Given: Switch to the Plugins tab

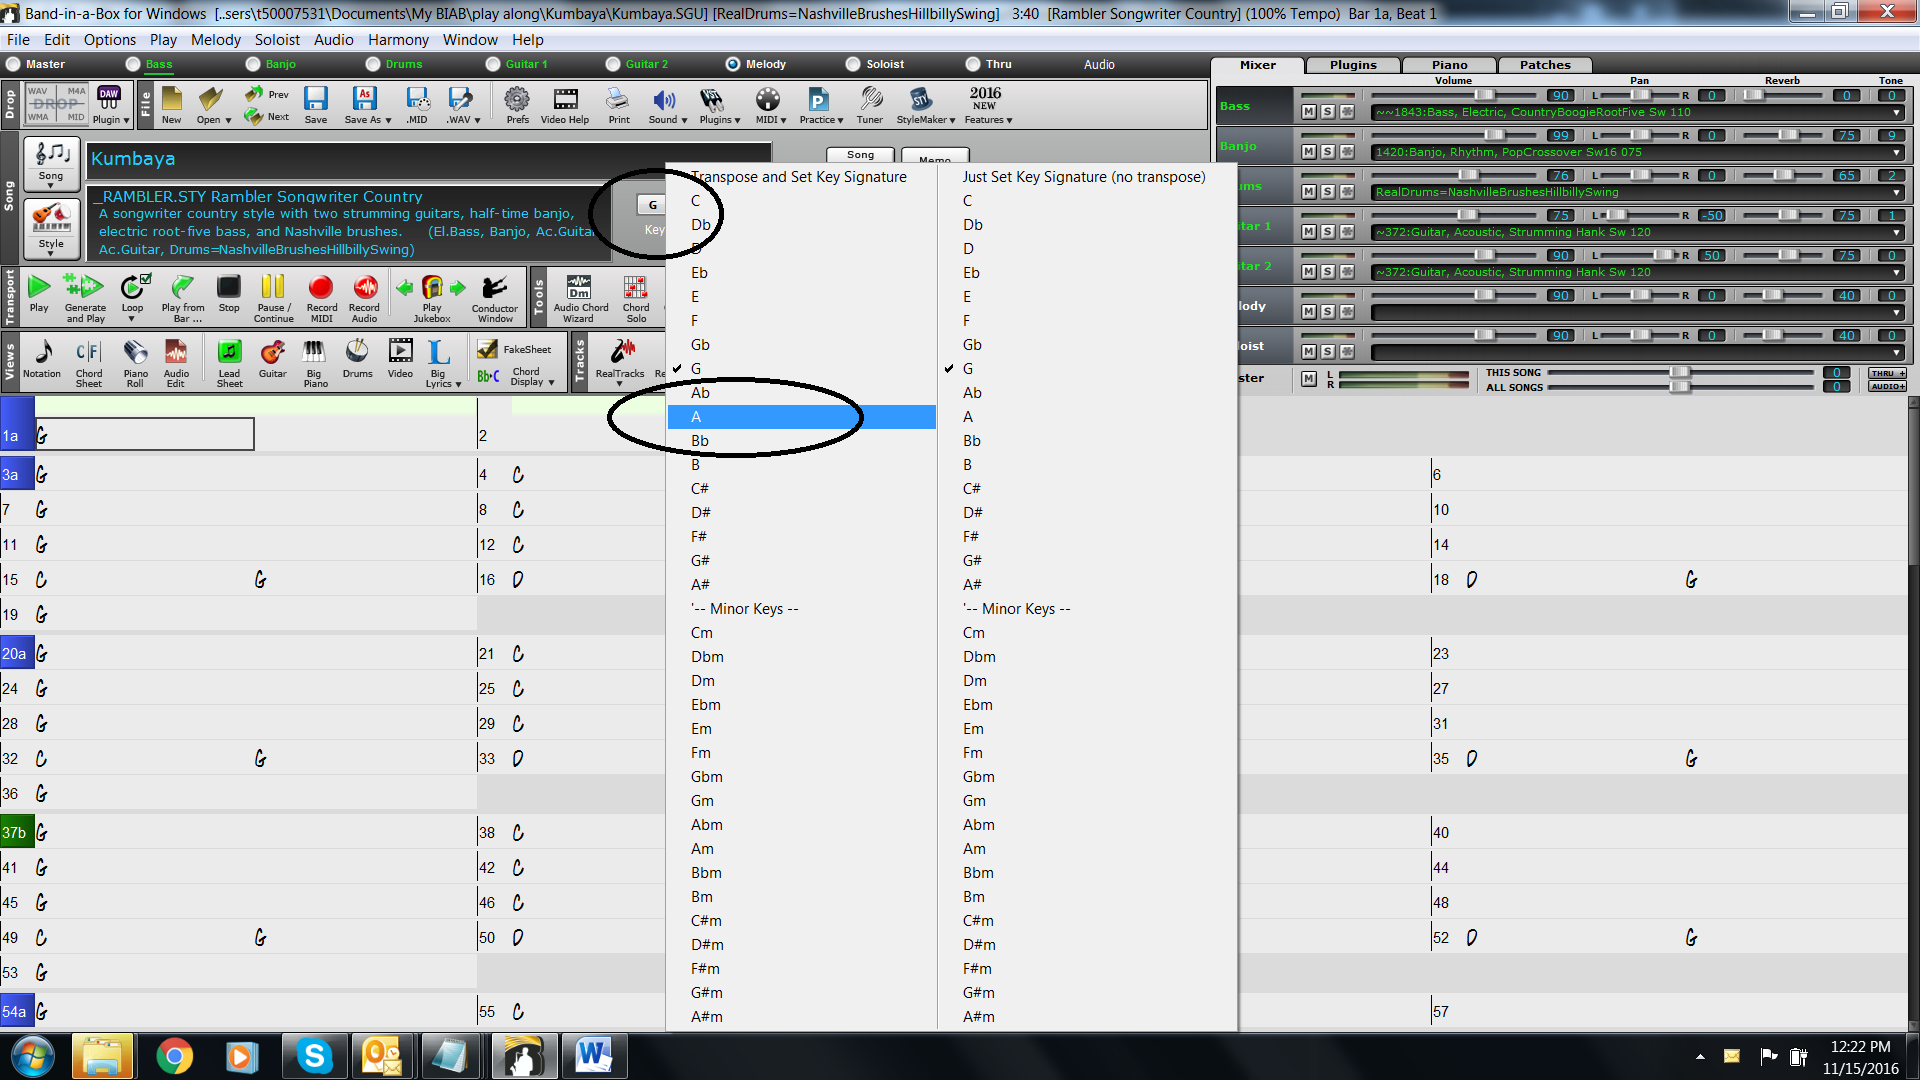Looking at the screenshot, I should 1353,65.
